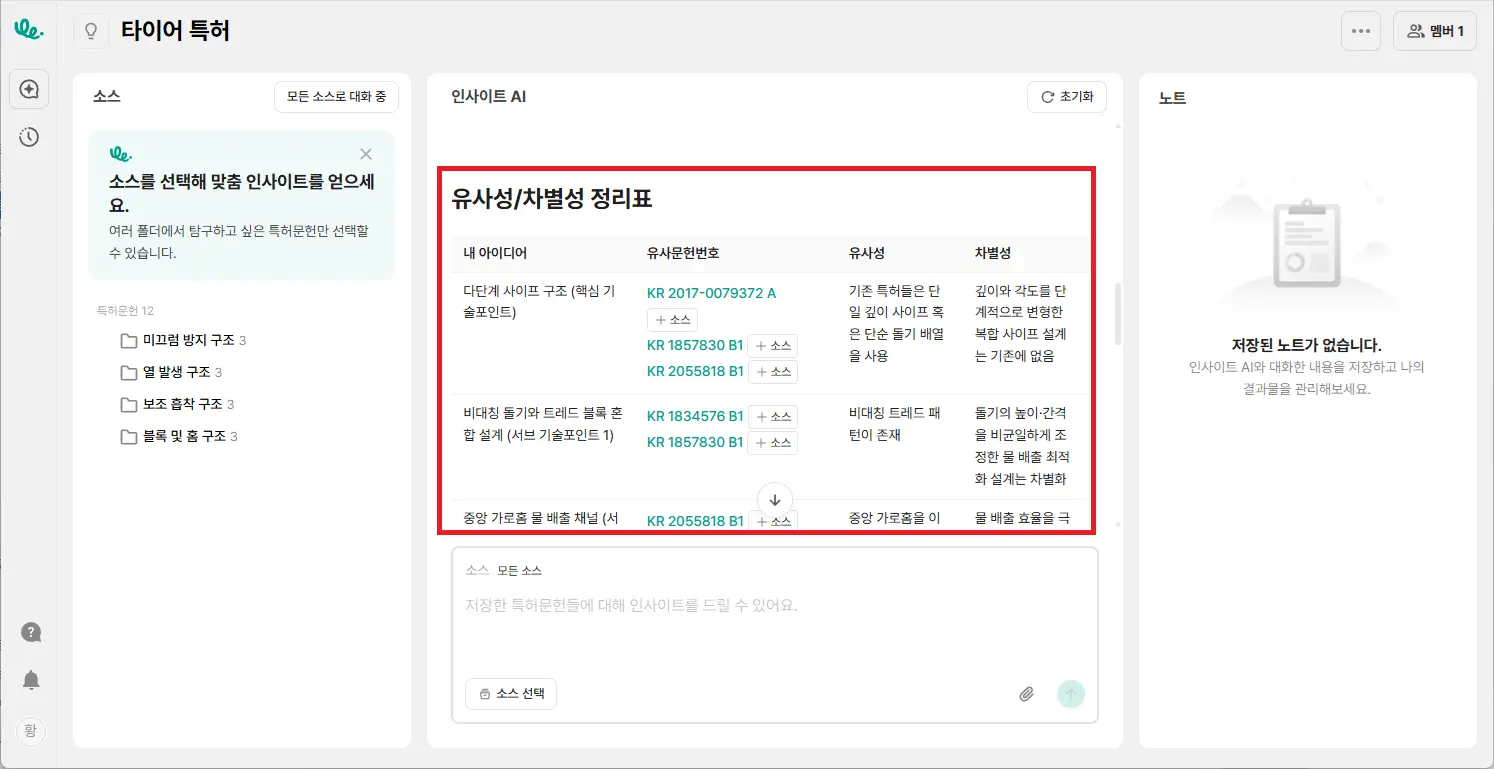The height and width of the screenshot is (769, 1494).
Task: Click the message input text field
Action: pos(774,620)
